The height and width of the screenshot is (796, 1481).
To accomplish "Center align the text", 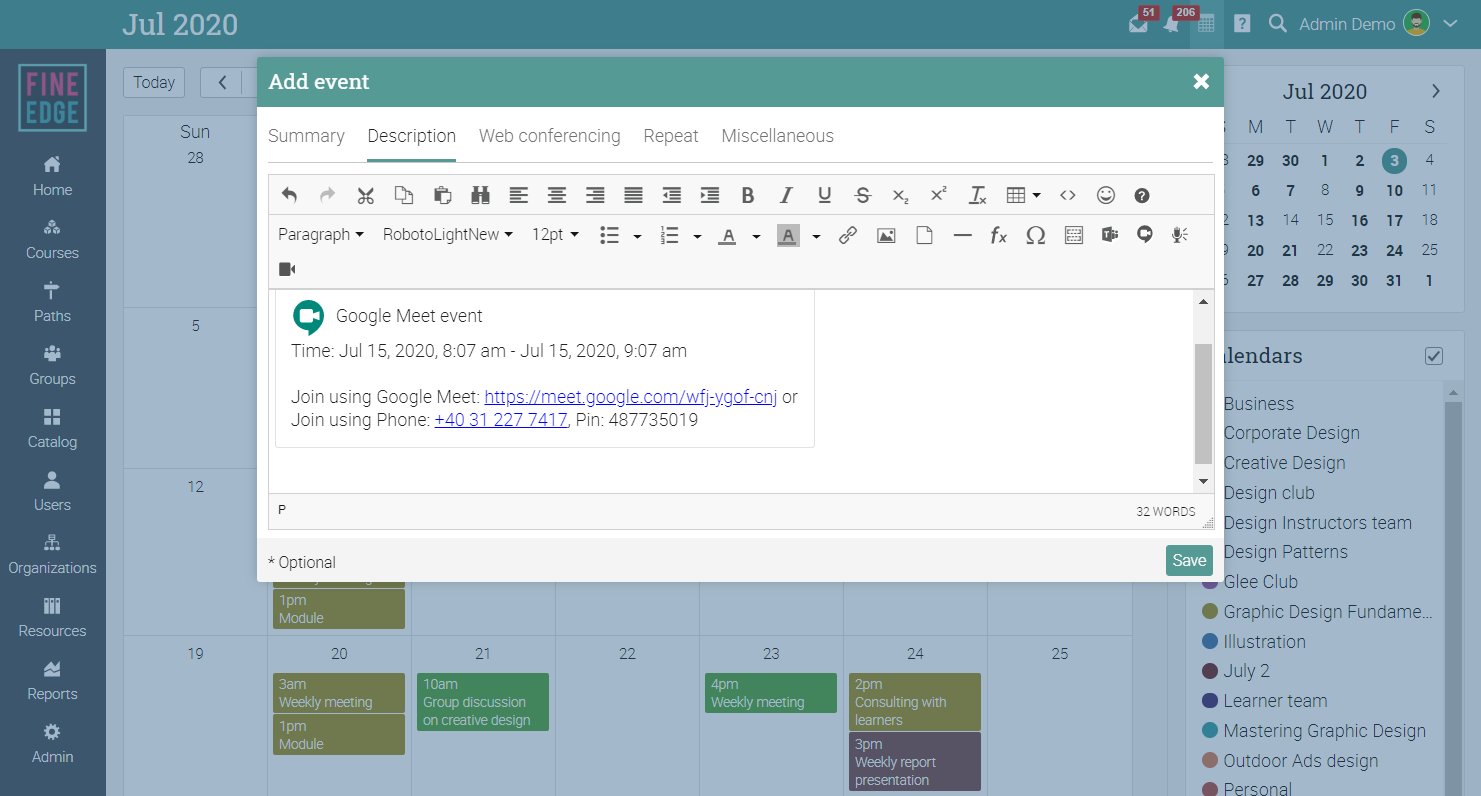I will [x=556, y=196].
